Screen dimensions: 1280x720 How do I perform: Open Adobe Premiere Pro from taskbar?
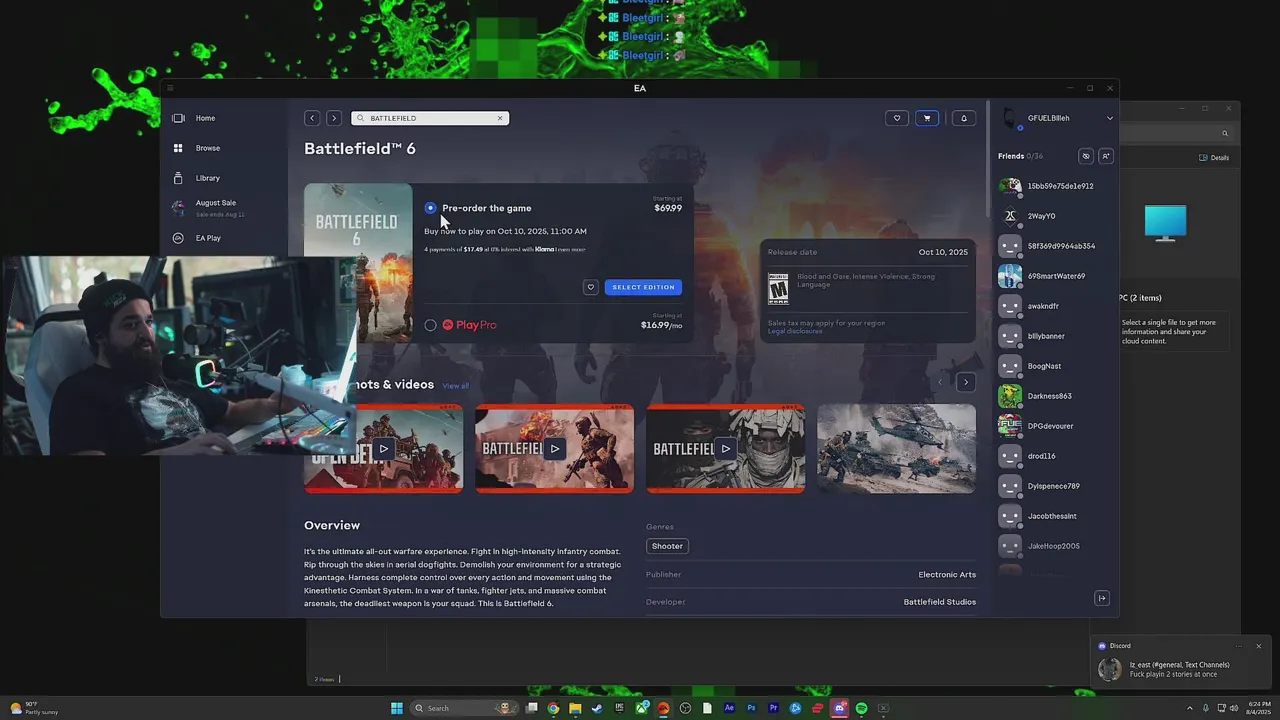[x=773, y=708]
